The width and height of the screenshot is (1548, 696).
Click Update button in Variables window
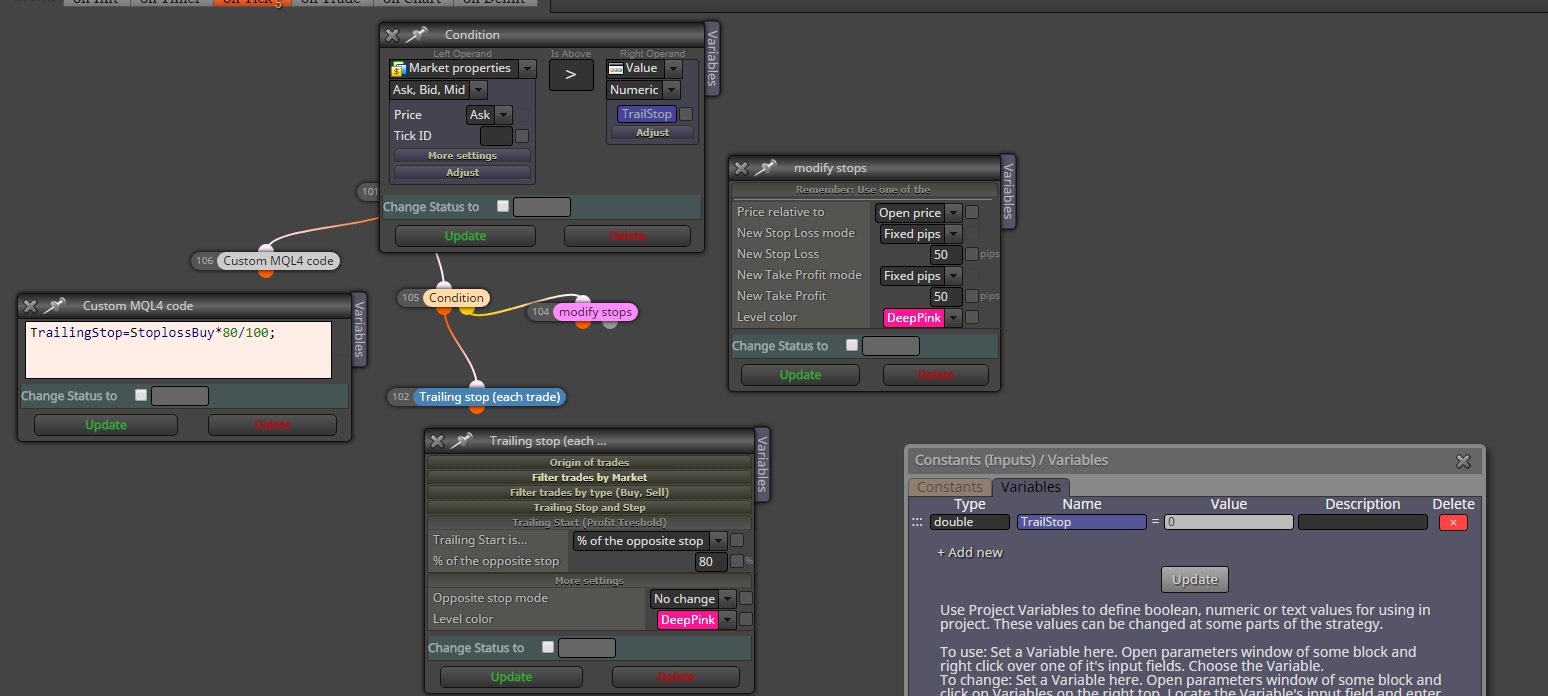click(1194, 579)
